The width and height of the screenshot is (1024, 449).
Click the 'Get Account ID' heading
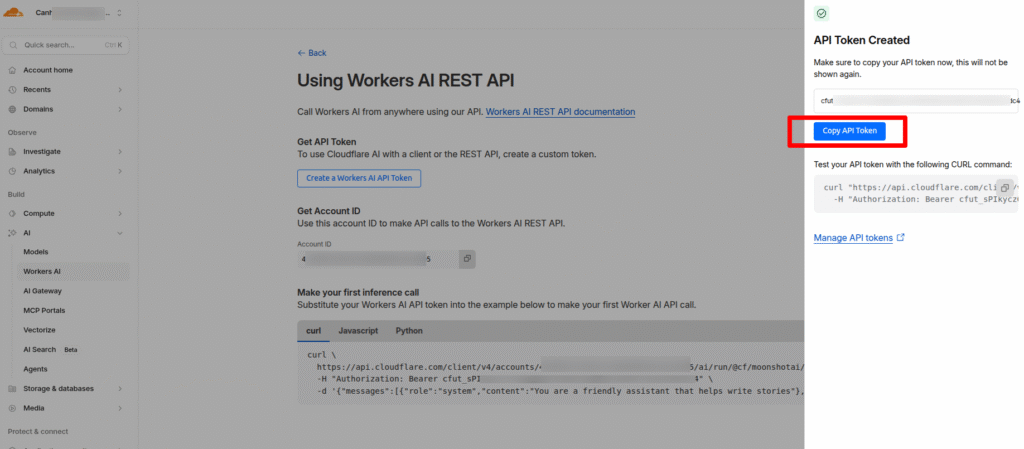pos(329,211)
